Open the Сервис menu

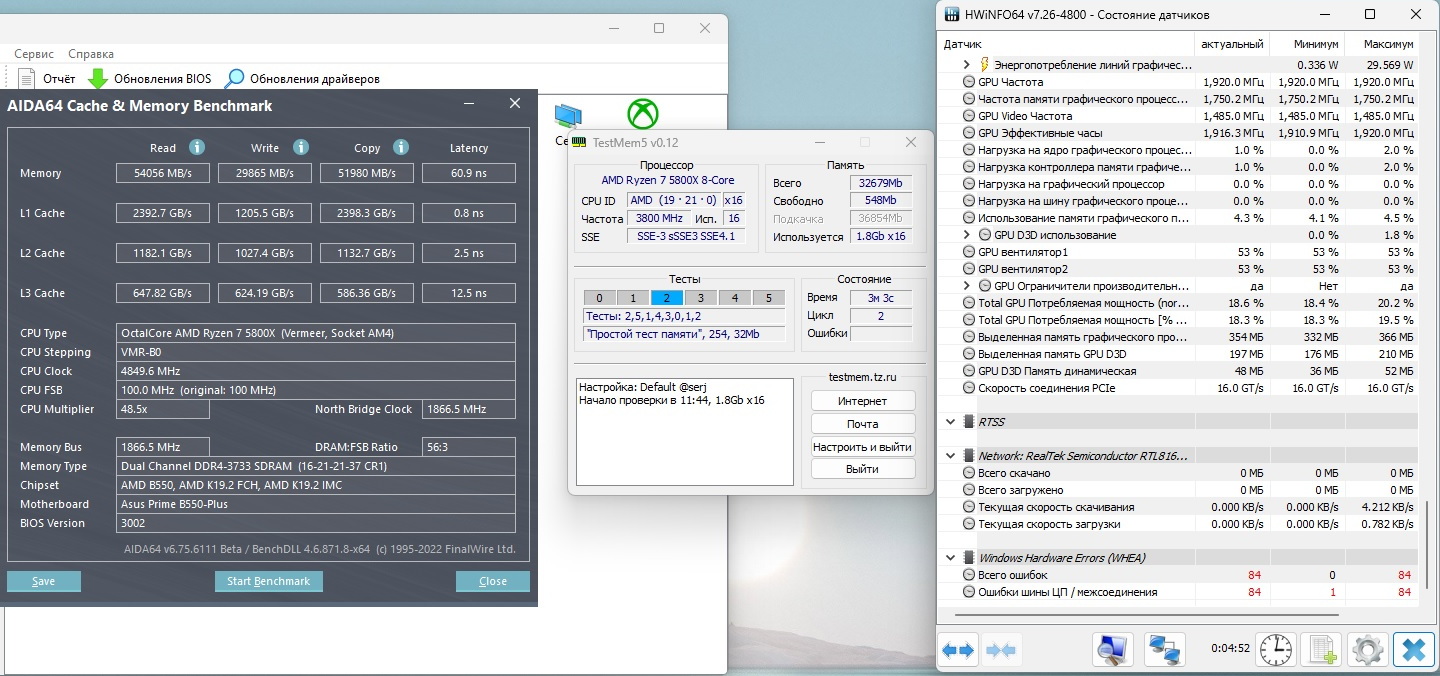(34, 54)
